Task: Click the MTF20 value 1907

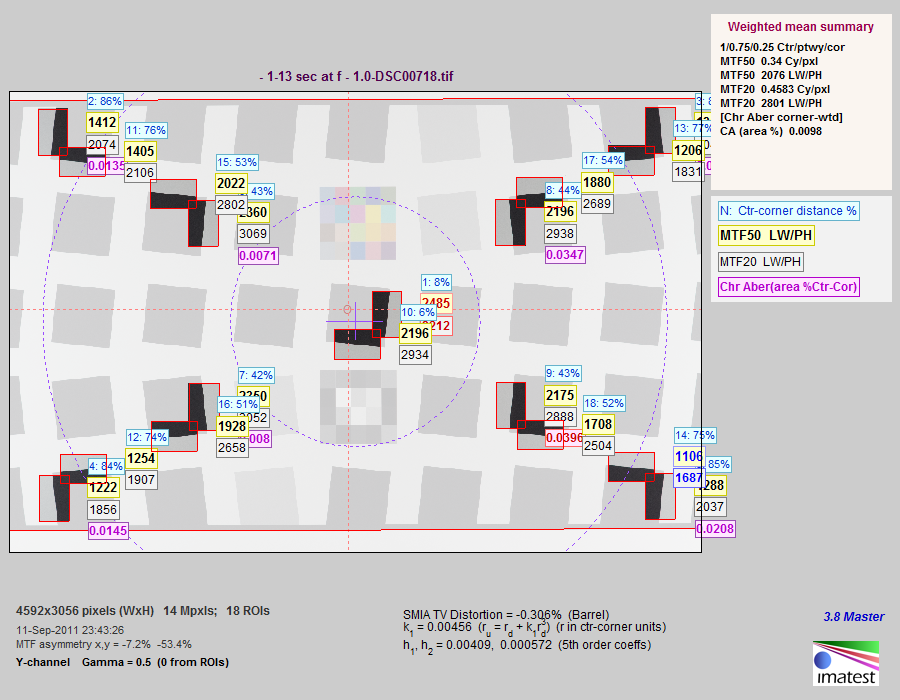Action: click(141, 480)
